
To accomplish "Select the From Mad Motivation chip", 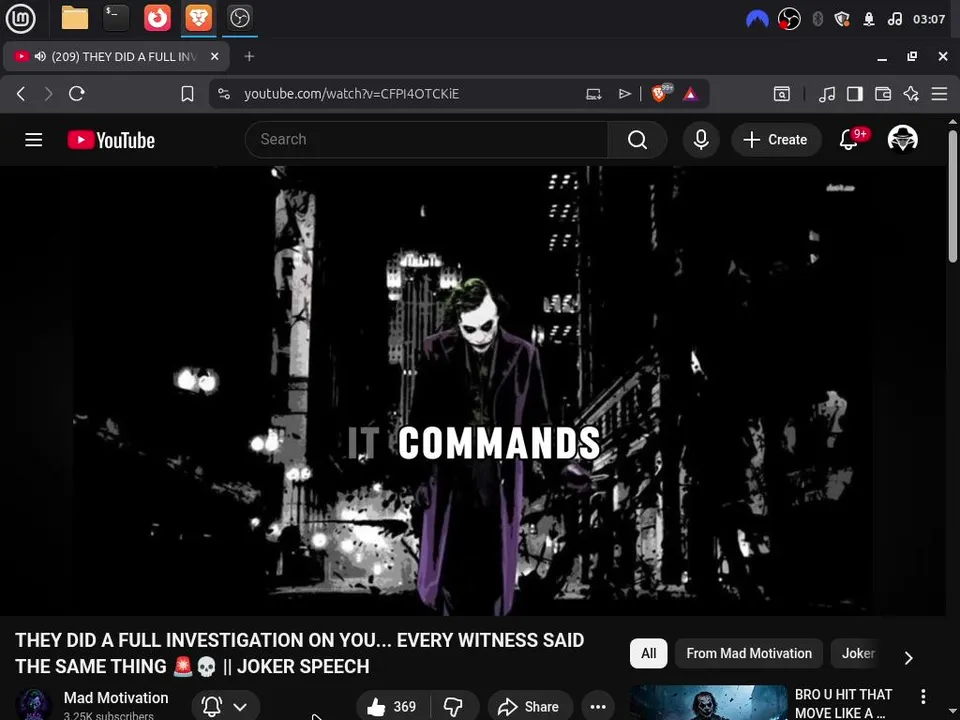I will coord(749,653).
